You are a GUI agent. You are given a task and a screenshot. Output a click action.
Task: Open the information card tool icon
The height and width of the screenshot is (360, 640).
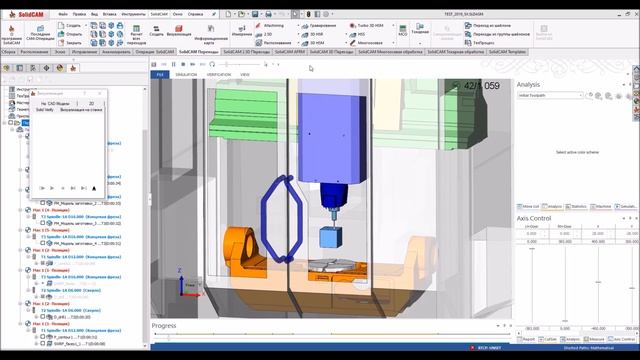(211, 29)
